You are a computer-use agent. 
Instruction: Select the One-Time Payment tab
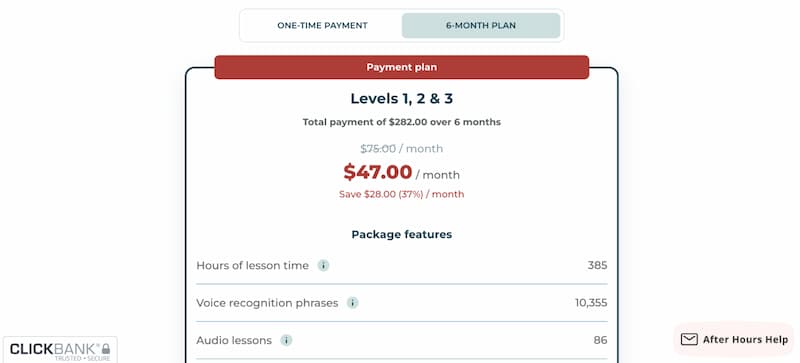coord(322,26)
